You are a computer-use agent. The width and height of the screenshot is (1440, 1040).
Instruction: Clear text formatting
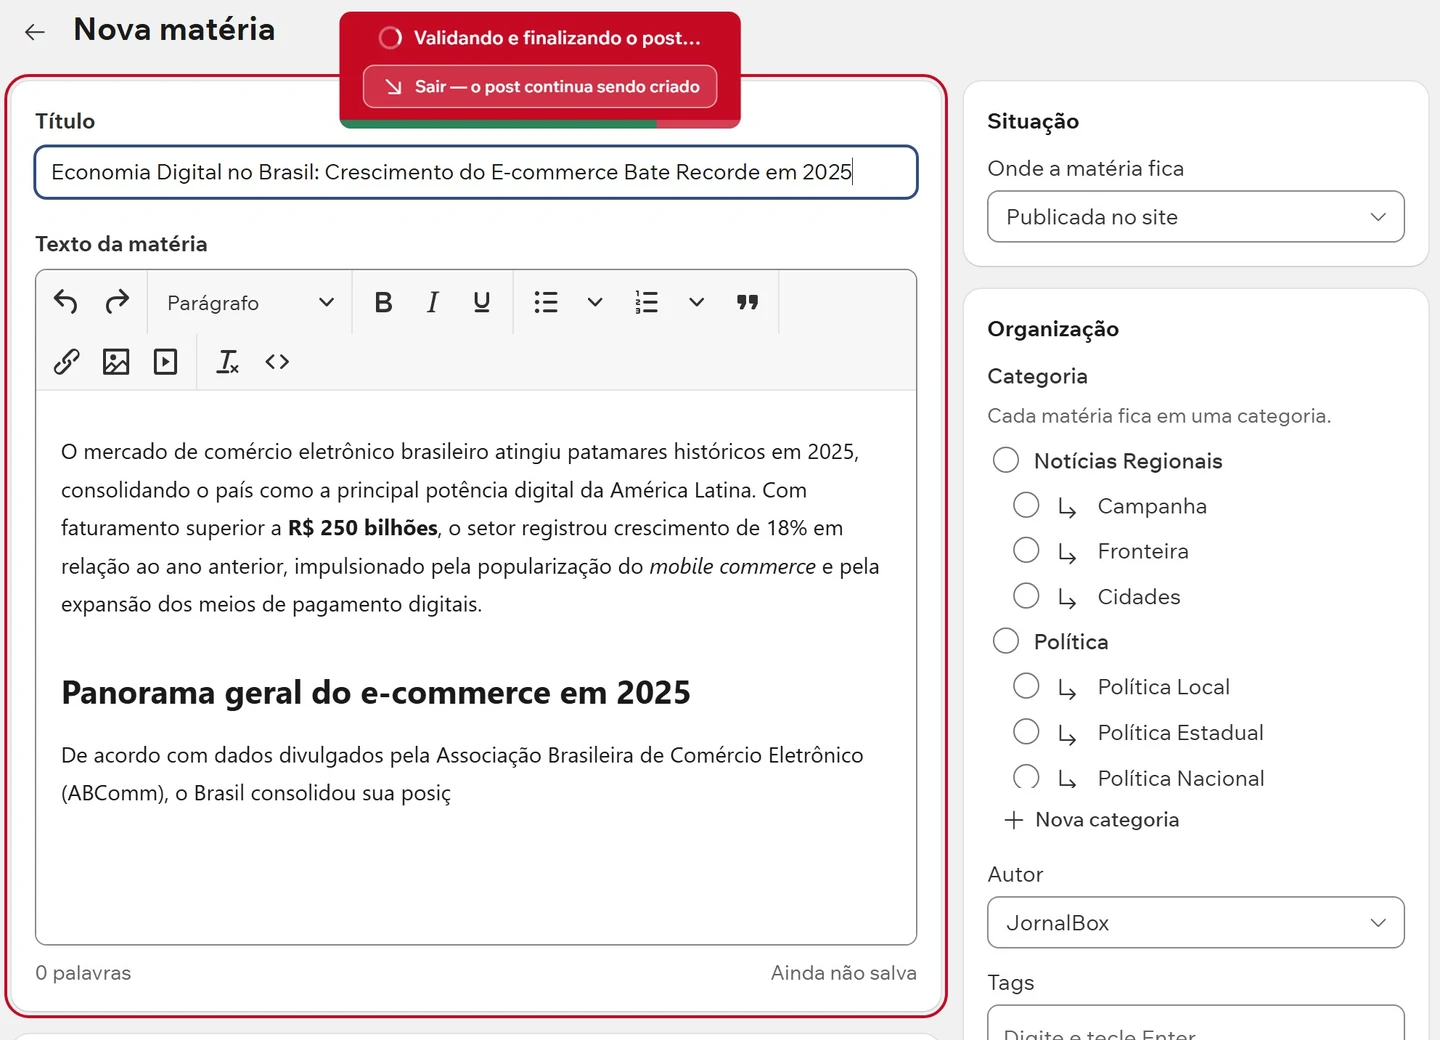point(228,361)
